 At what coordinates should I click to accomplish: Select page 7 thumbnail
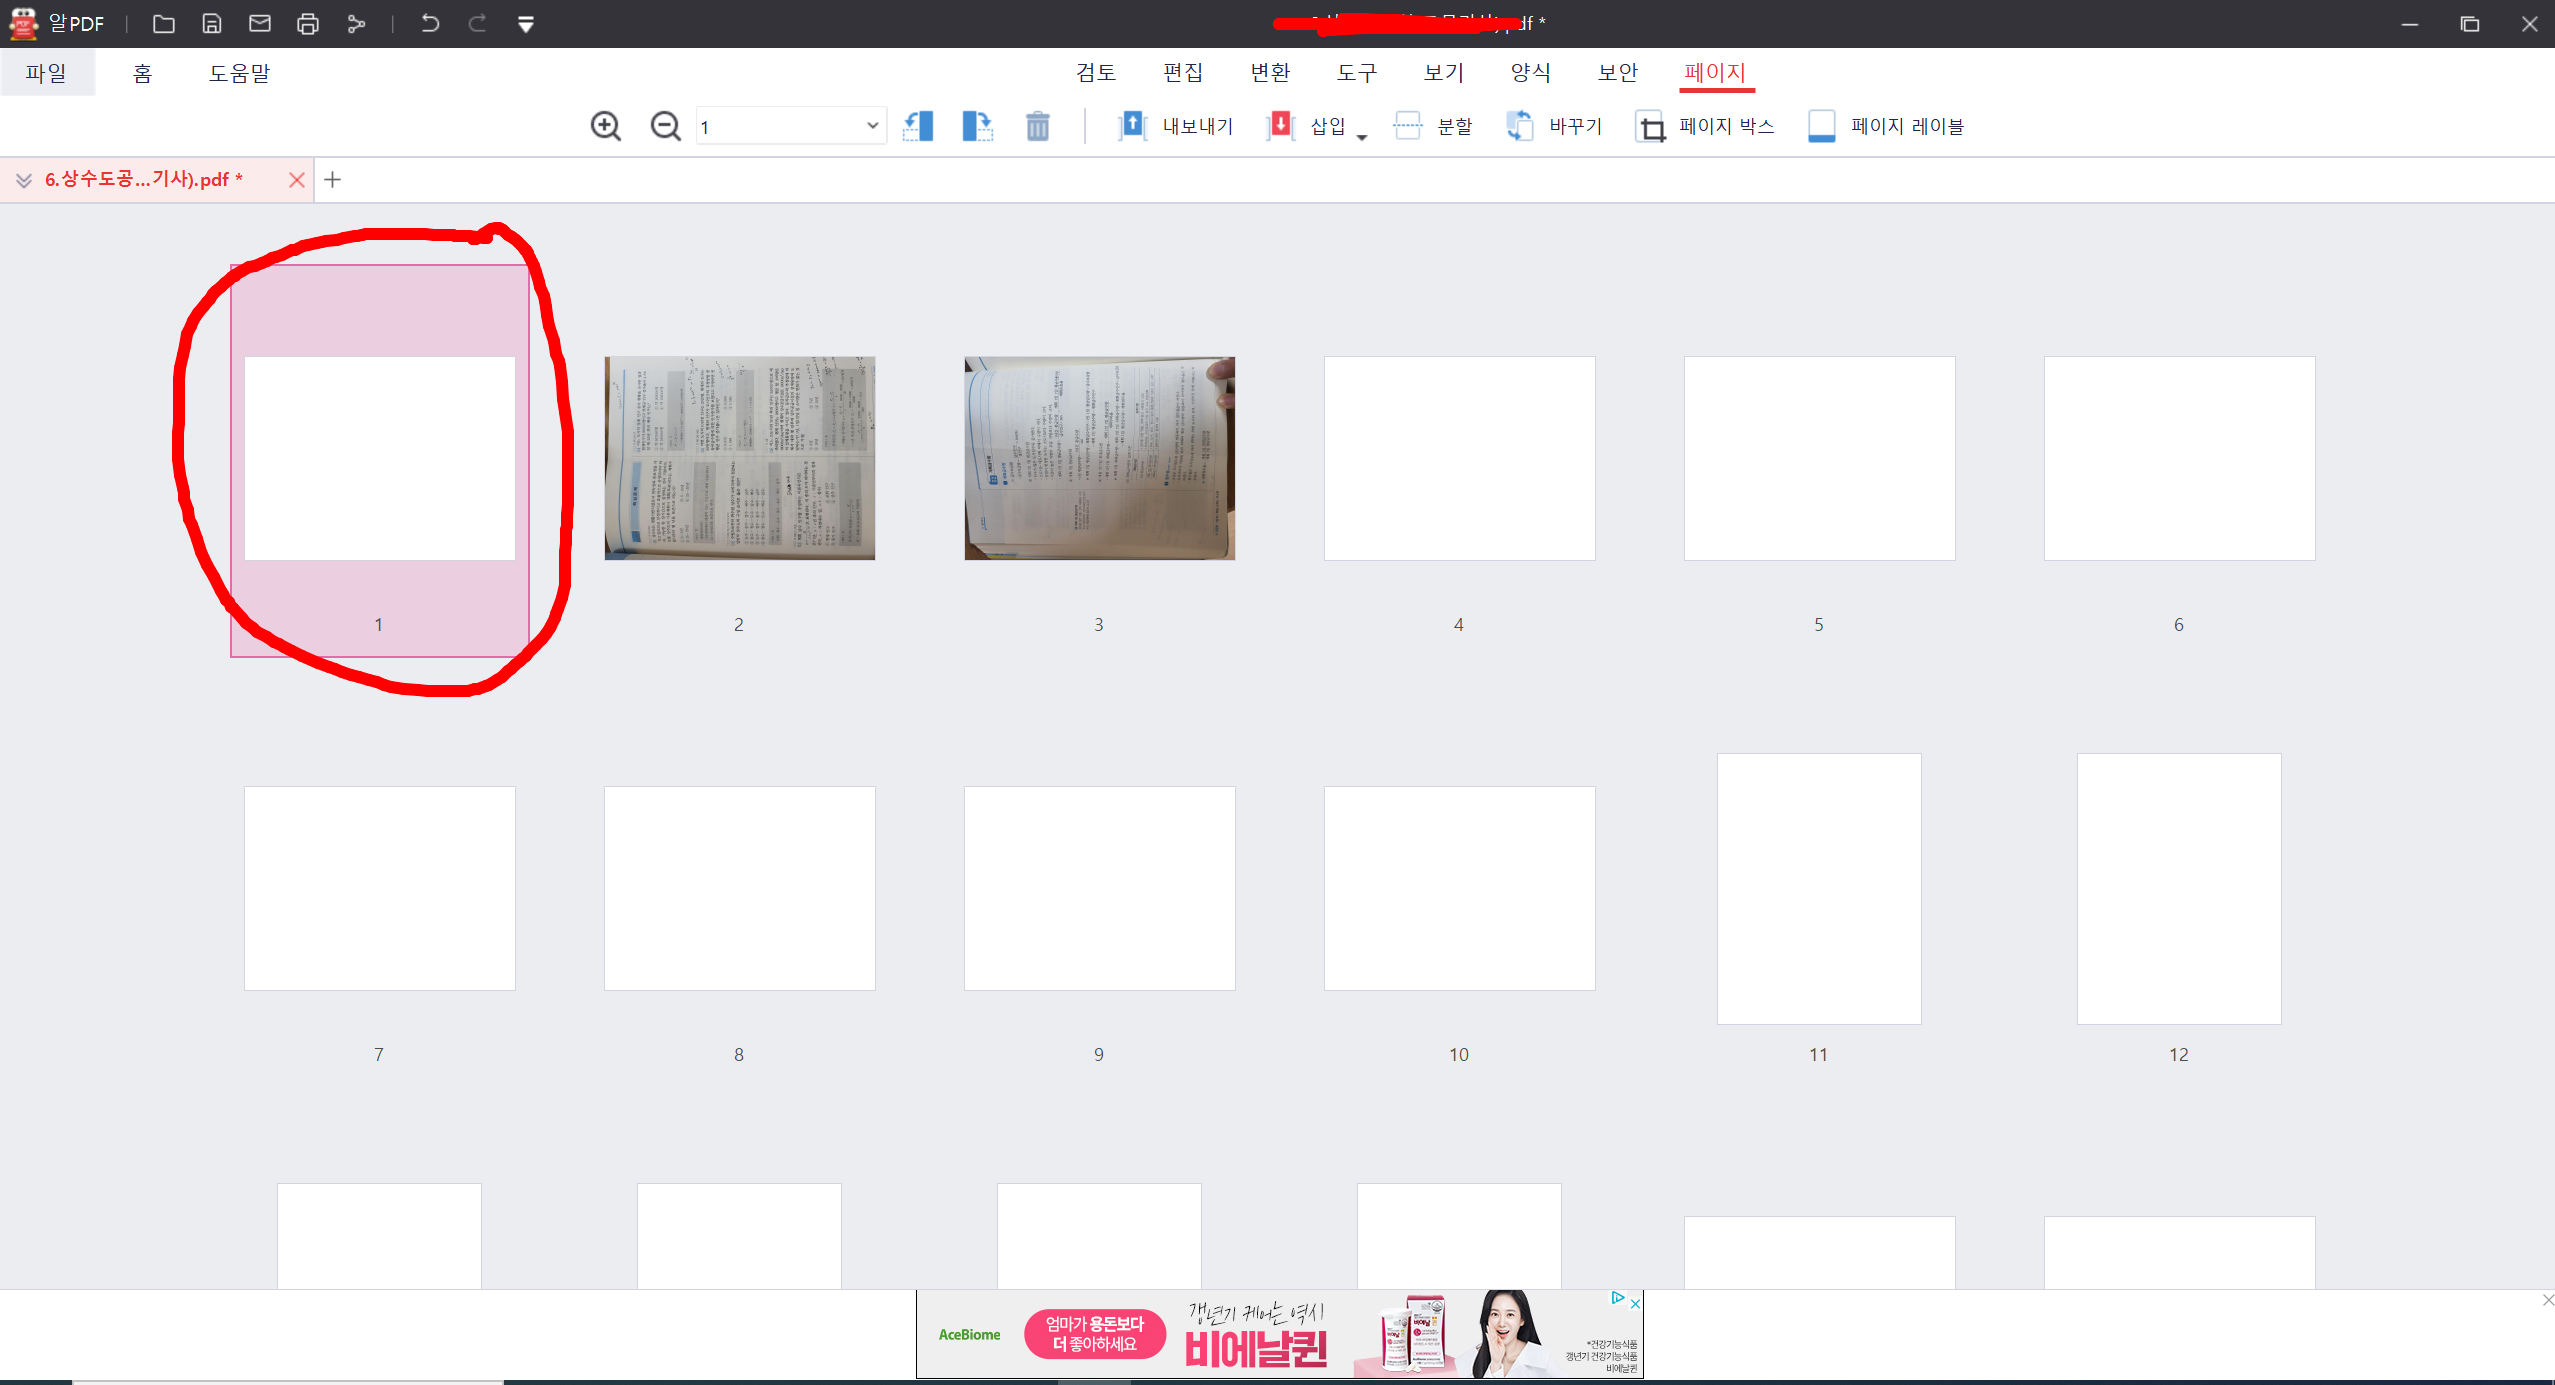pos(380,888)
